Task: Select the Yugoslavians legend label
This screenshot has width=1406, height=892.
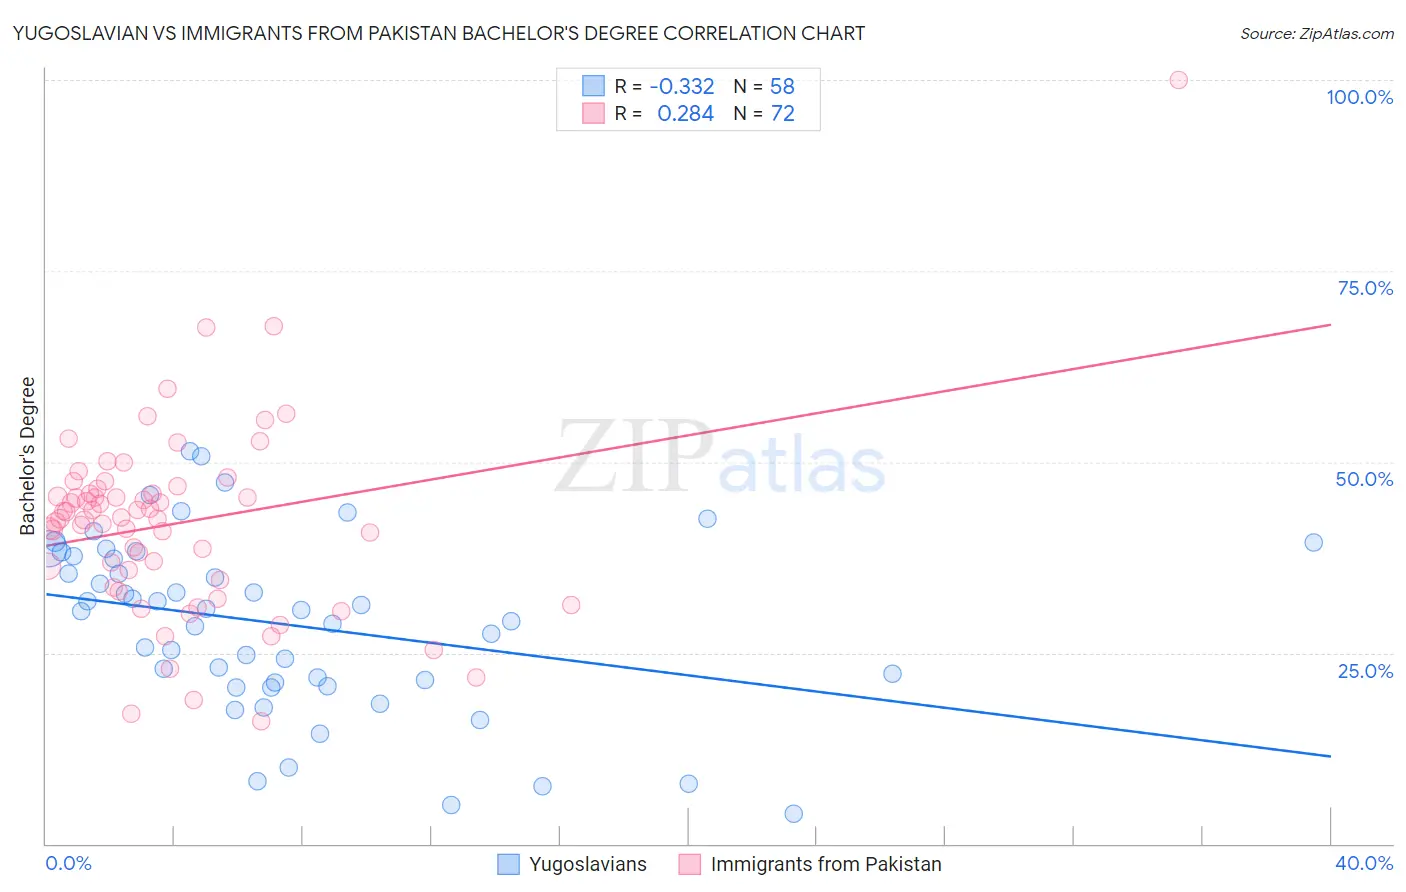Action: [x=588, y=864]
